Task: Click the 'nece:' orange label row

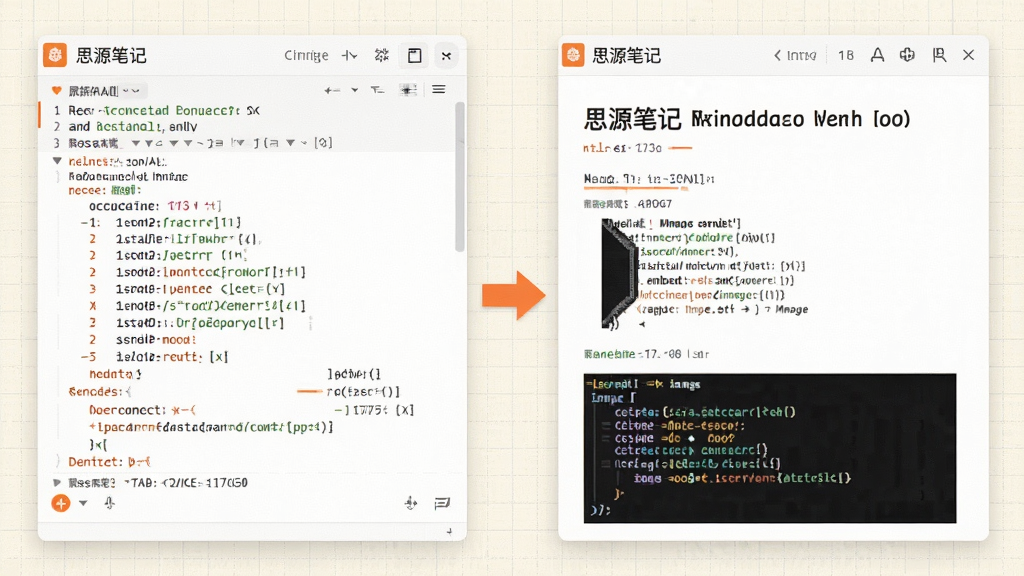Action: coord(105,190)
